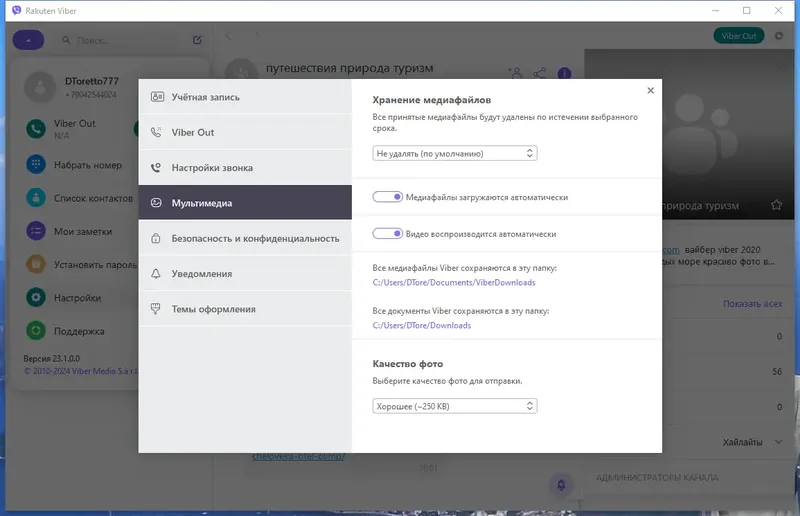This screenshot has width=800, height=516.
Task: Click the themes brush icon
Action: coord(156,309)
